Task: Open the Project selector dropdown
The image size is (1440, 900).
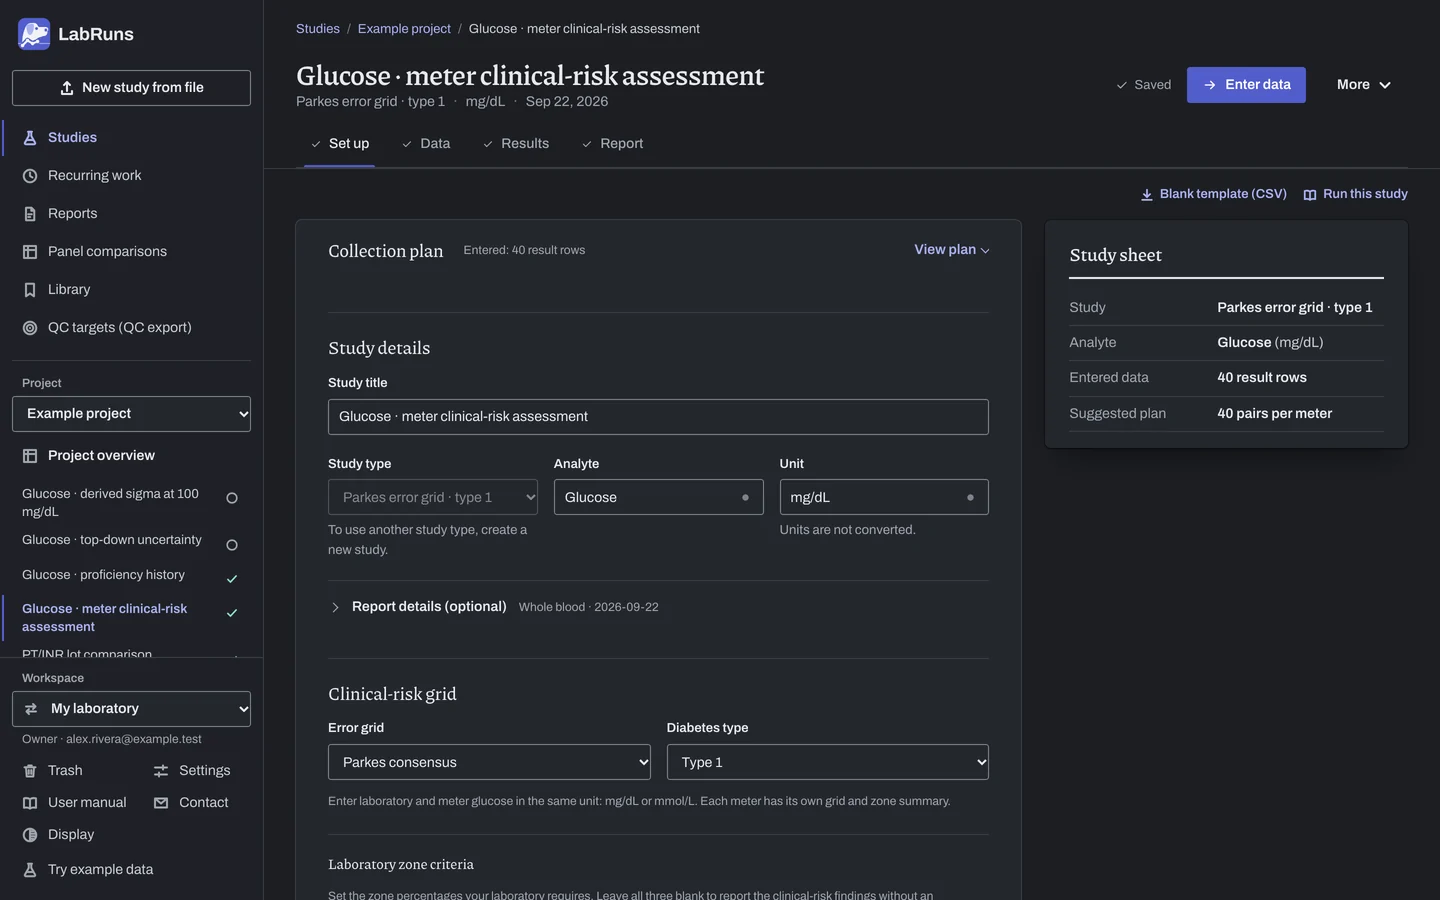Action: pyautogui.click(x=131, y=414)
